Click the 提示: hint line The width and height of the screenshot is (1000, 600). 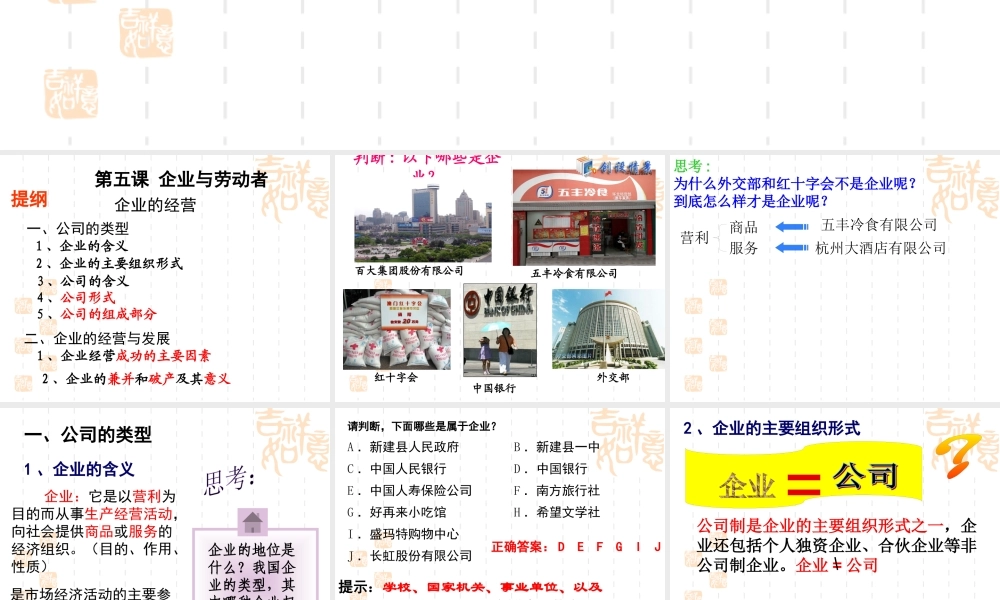471,587
